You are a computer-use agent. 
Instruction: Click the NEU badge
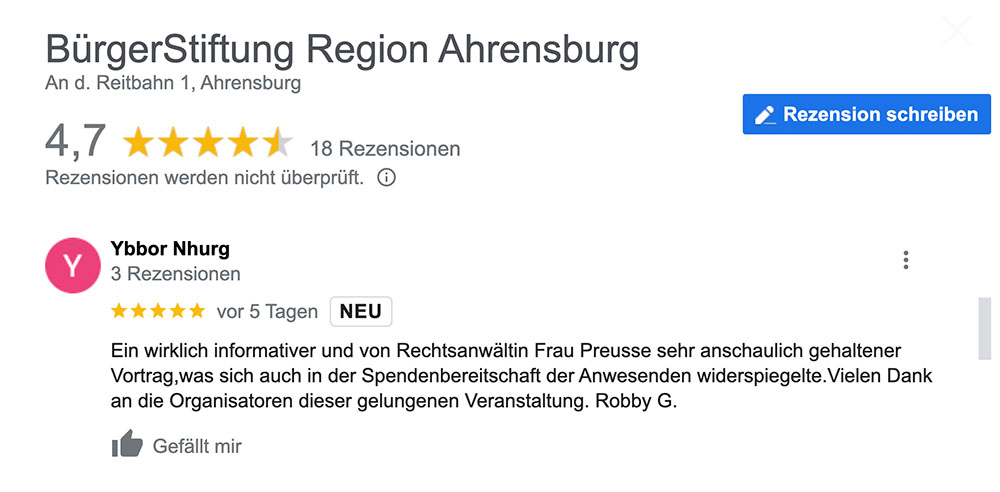tap(361, 311)
